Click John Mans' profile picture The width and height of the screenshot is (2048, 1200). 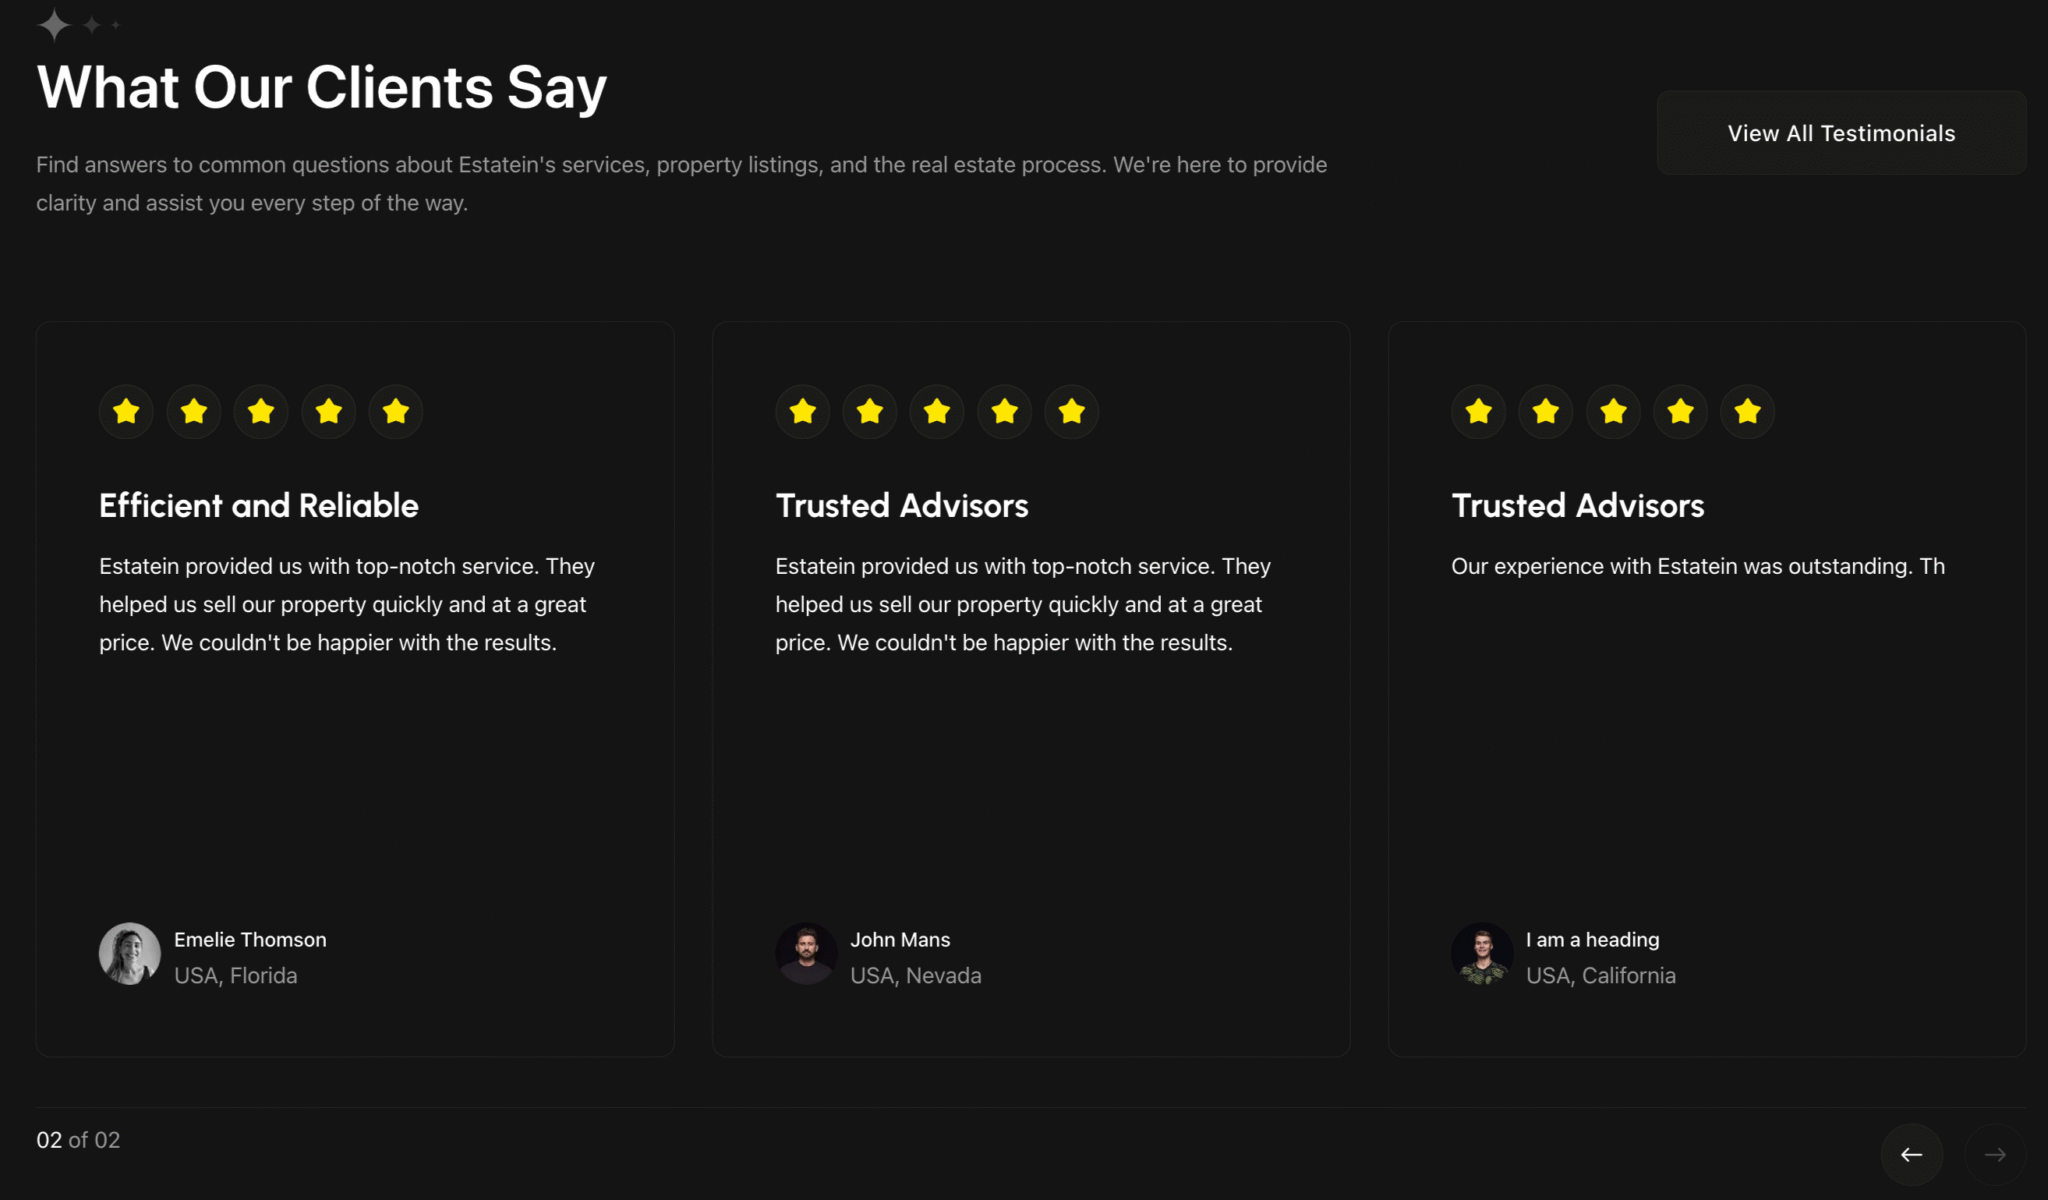[x=806, y=954]
